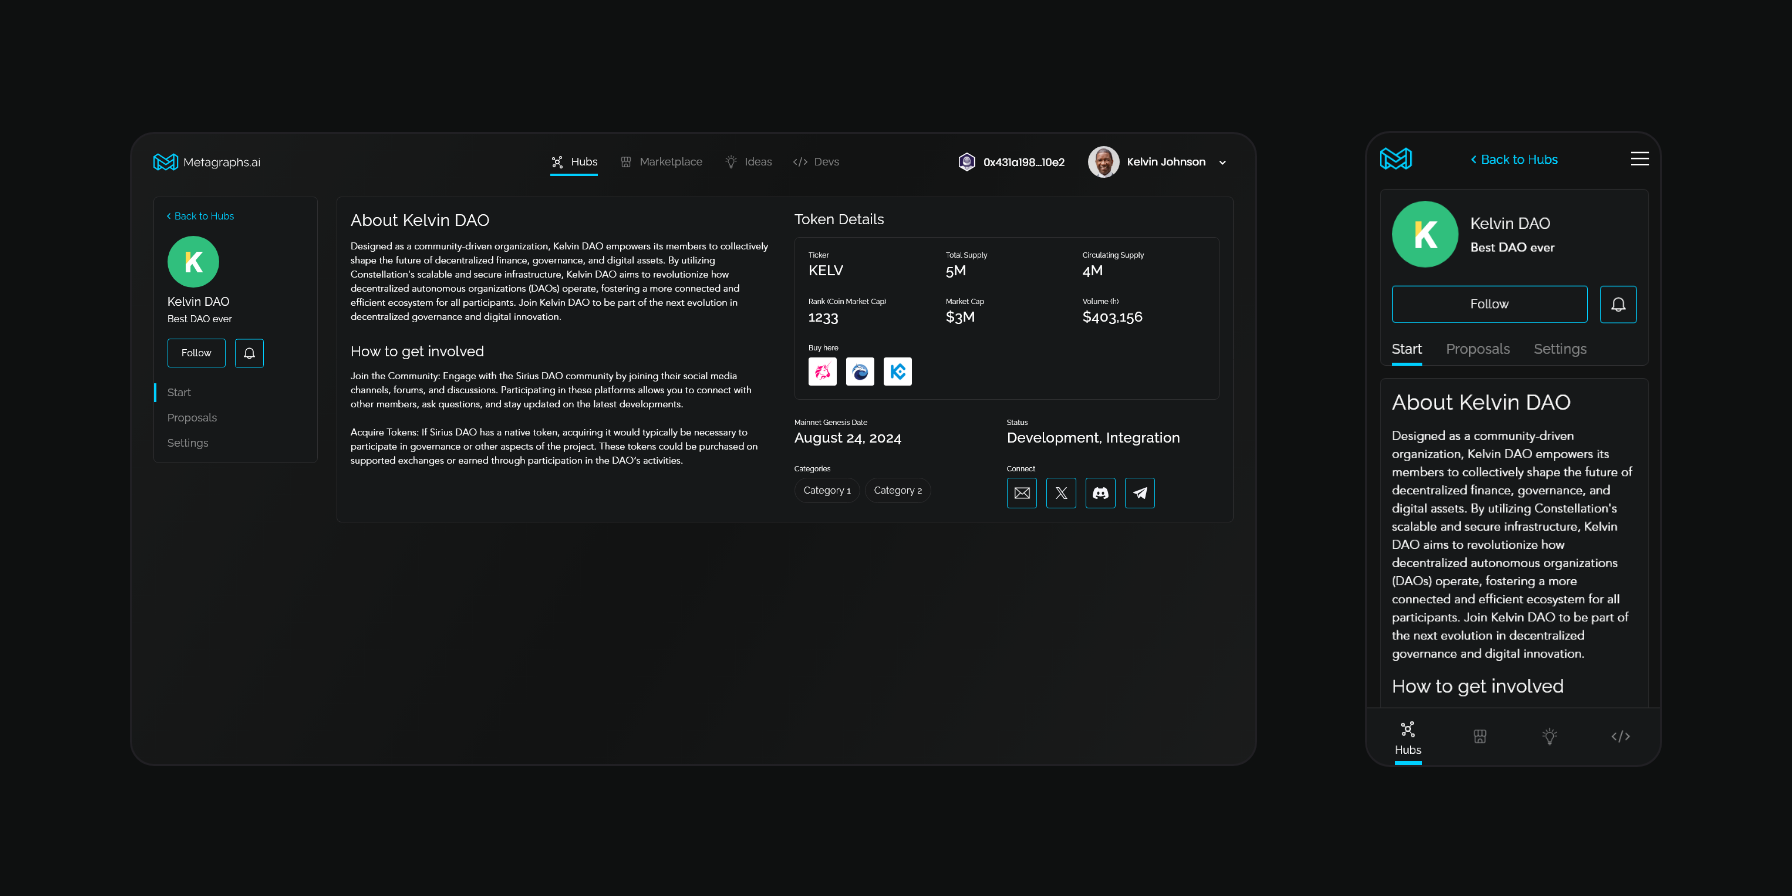Click the $403,156 volume value
The width and height of the screenshot is (1792, 896).
coord(1112,317)
